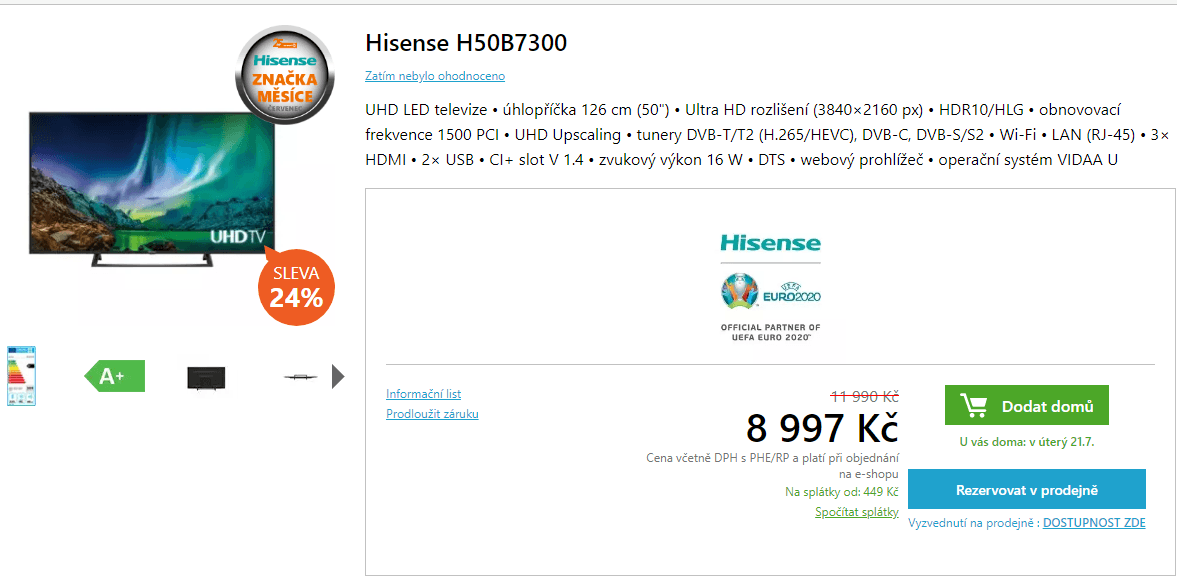The image size is (1177, 579).
Task: Click the product specifications description paragraph
Action: point(767,135)
